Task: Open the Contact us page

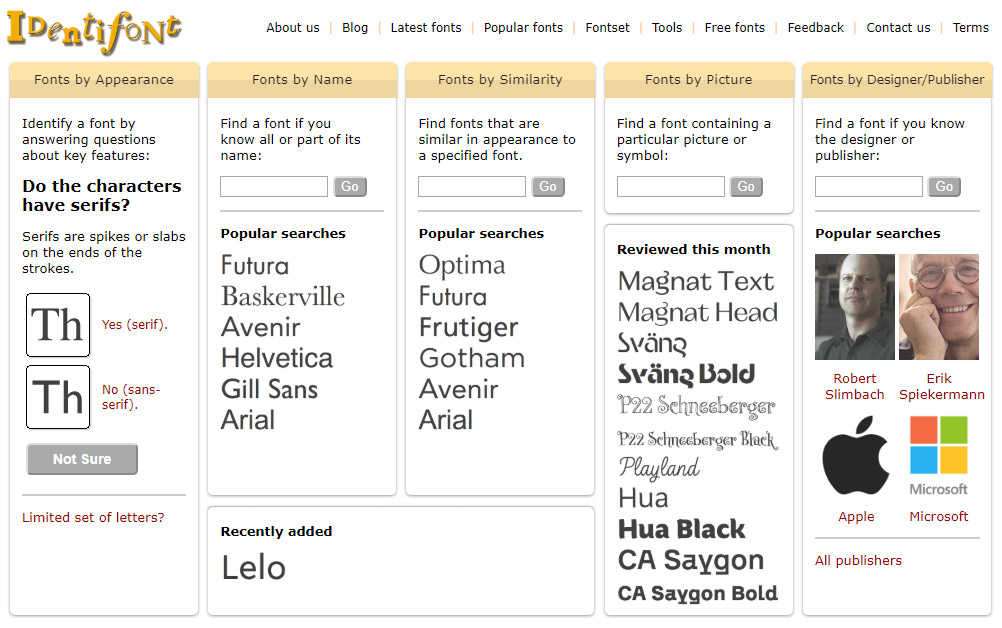Action: (x=898, y=27)
